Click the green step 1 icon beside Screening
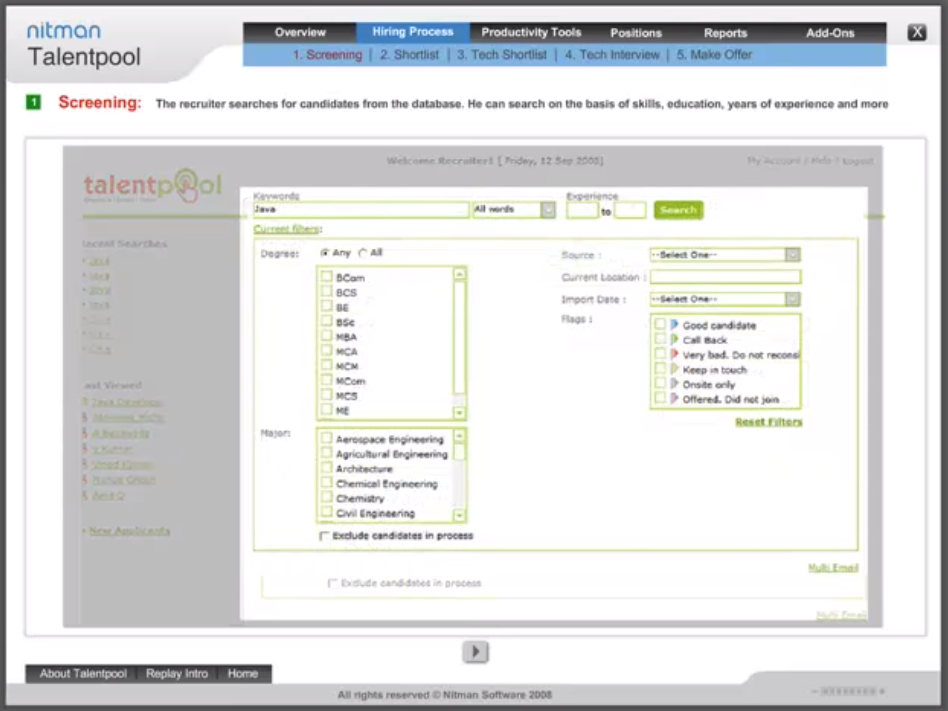This screenshot has height=711, width=948. [33, 102]
